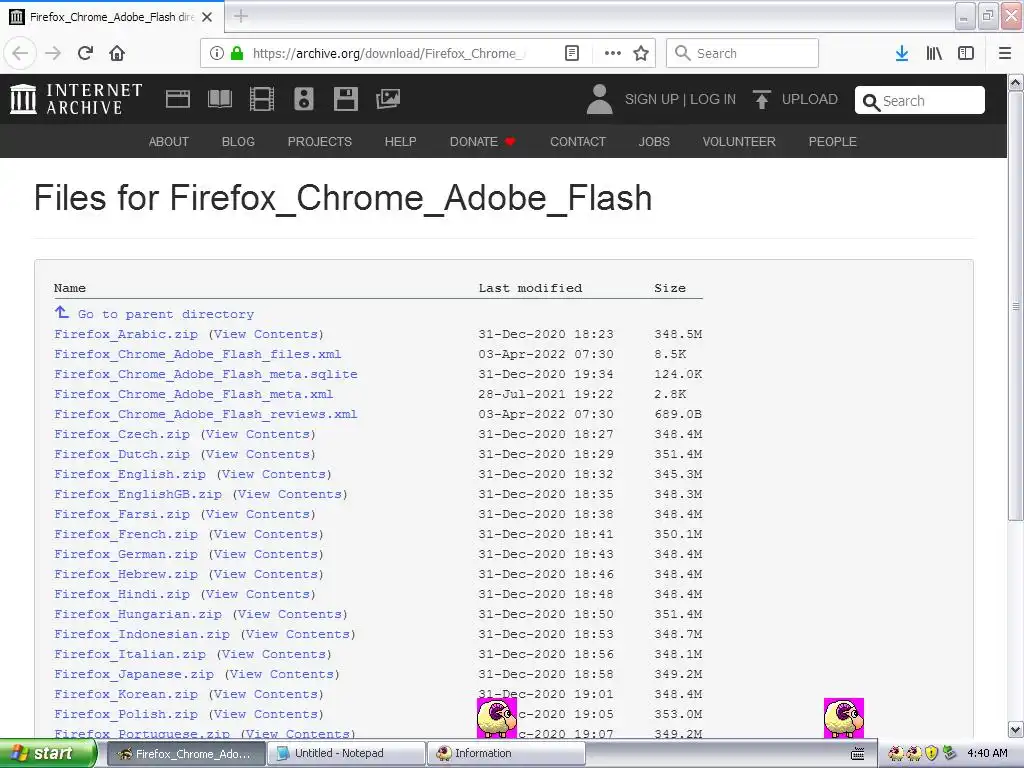
Task: Click the system clock showing 4:40 AM
Action: (987, 753)
